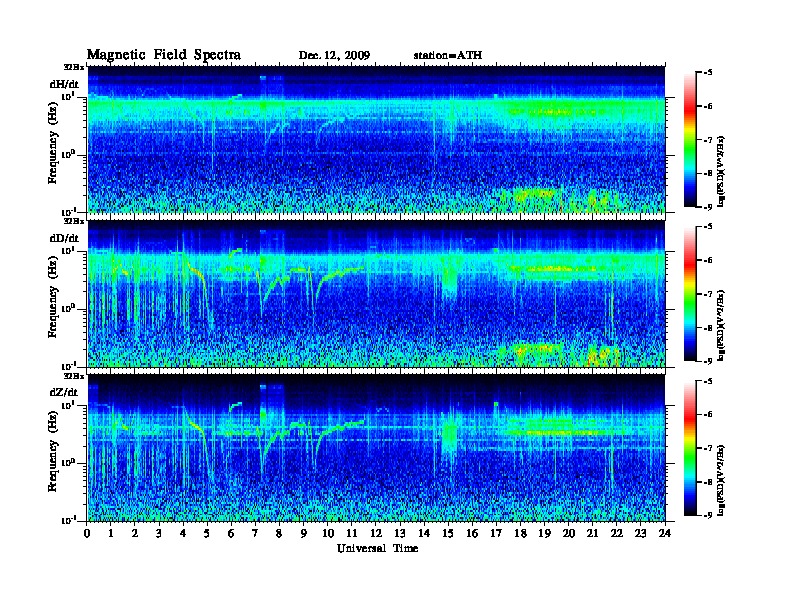This screenshot has width=792, height=612.
Task: Click hour 5 on the time axis
Action: [207, 534]
